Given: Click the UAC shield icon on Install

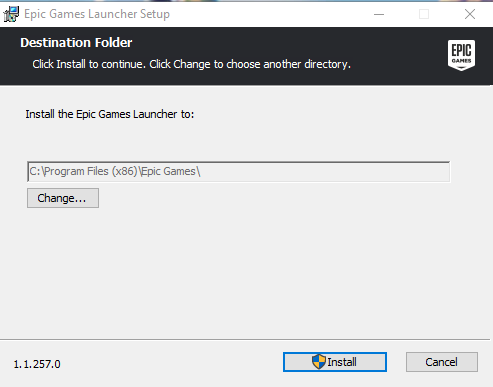Looking at the screenshot, I should tap(319, 362).
